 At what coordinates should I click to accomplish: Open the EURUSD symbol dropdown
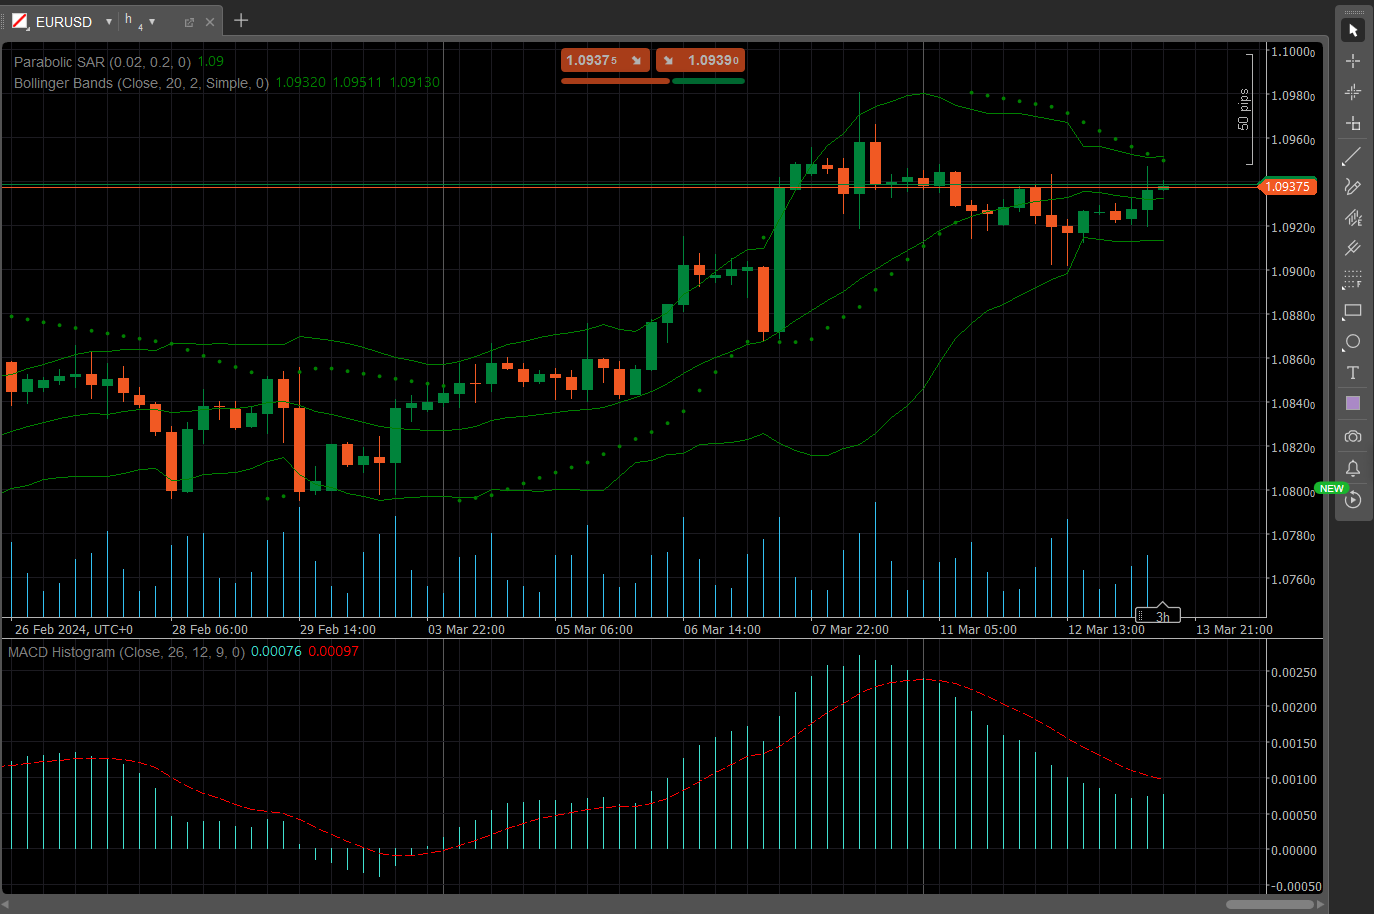[109, 22]
